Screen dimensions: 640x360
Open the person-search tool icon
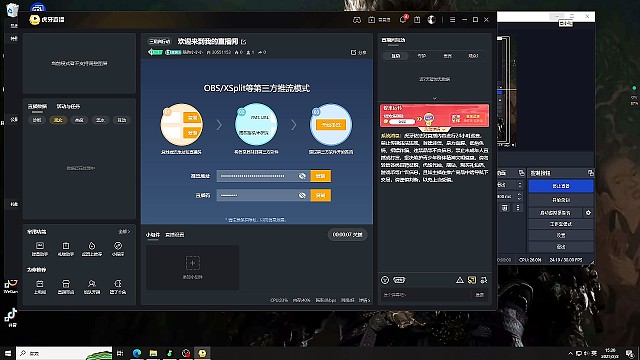(x=92, y=287)
